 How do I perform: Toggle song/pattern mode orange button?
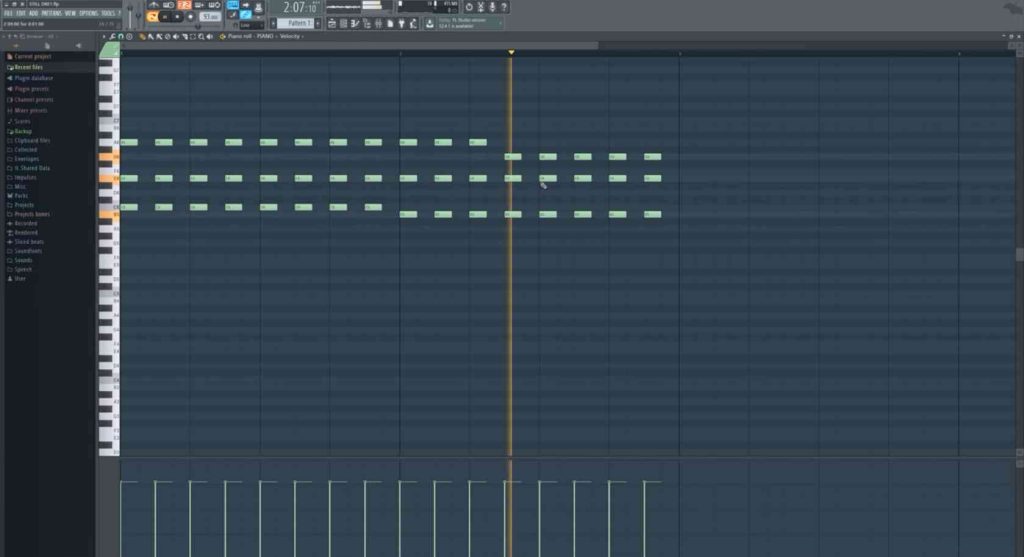[153, 17]
